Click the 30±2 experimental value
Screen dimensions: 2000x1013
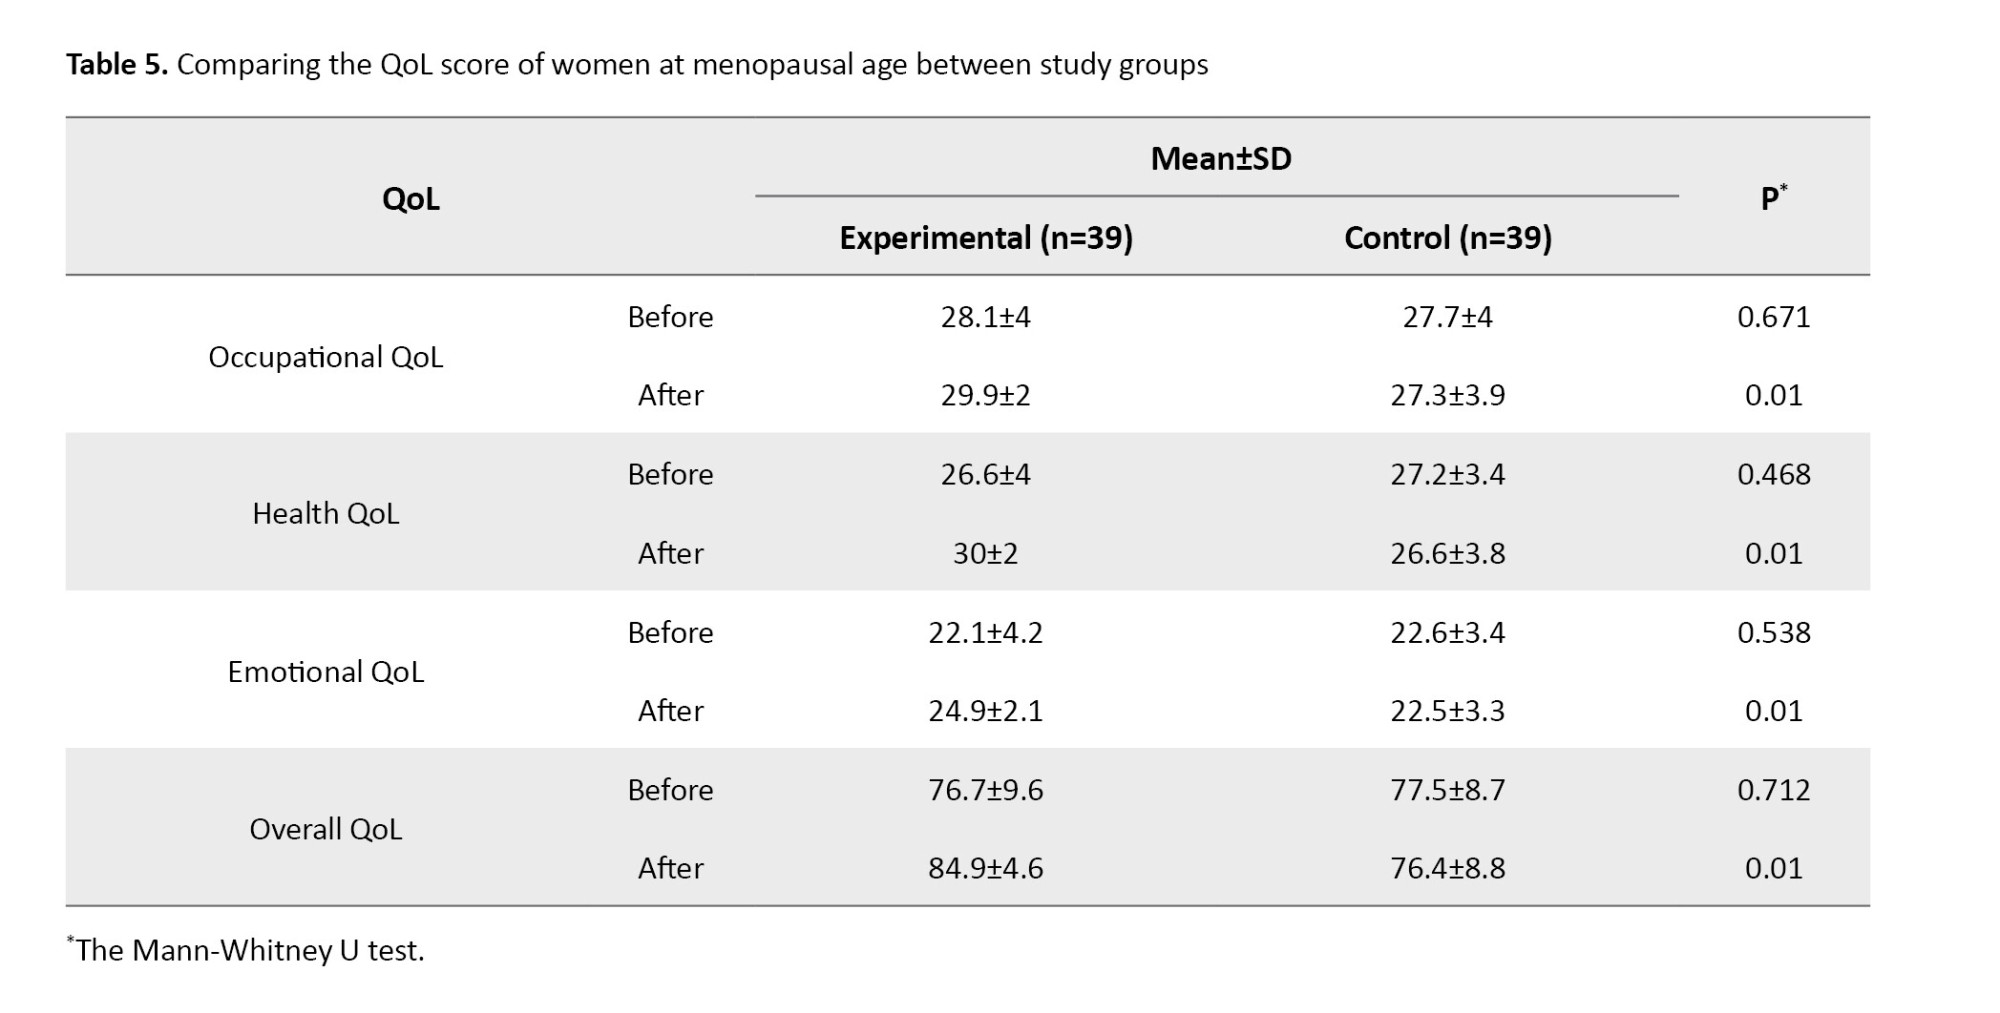[985, 553]
